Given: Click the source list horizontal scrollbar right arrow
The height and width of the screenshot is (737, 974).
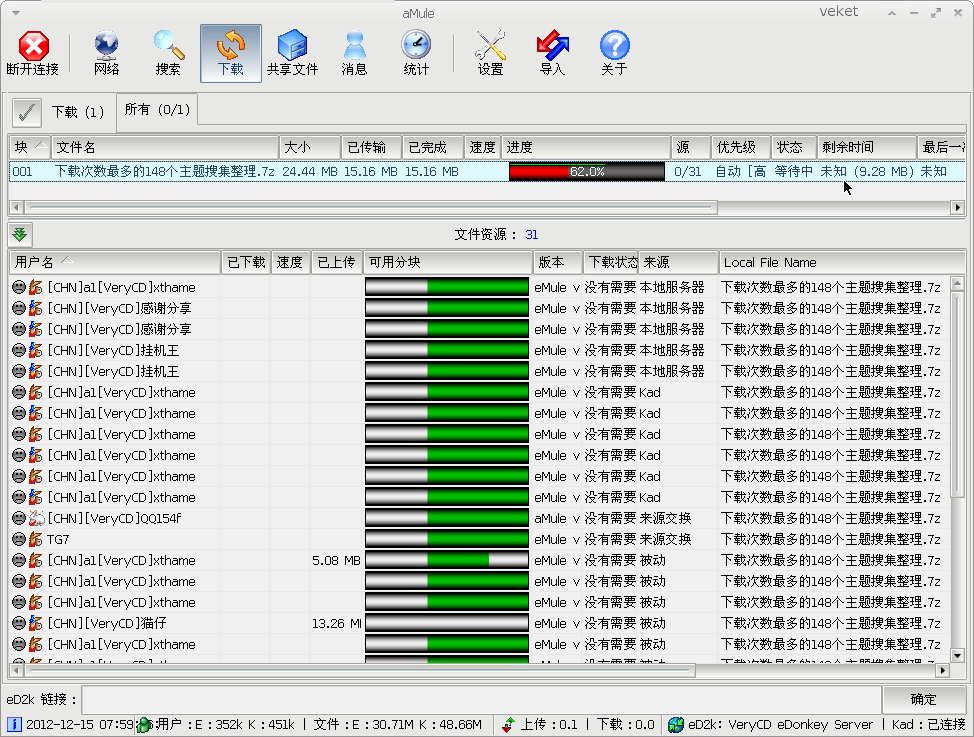Looking at the screenshot, I should tap(944, 671).
